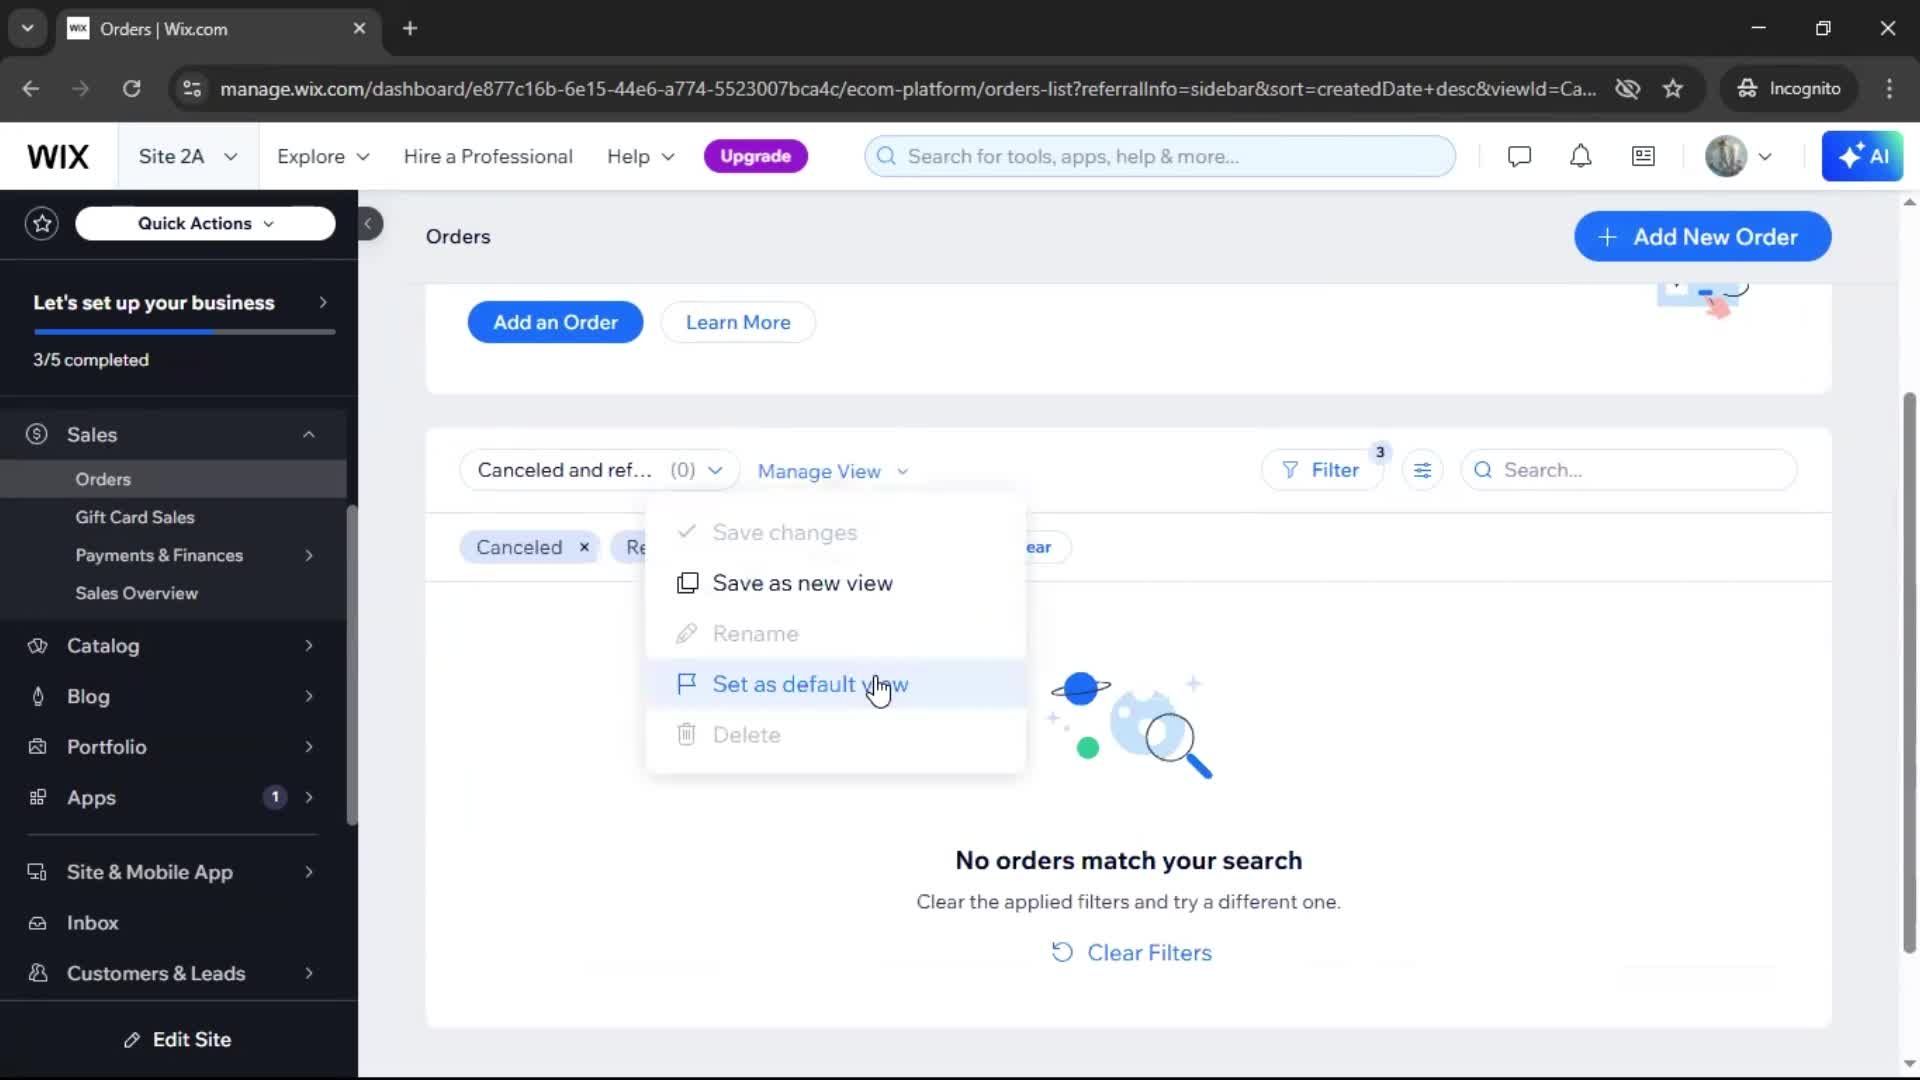This screenshot has height=1080, width=1920.
Task: Click the setup progress bar
Action: (x=184, y=332)
